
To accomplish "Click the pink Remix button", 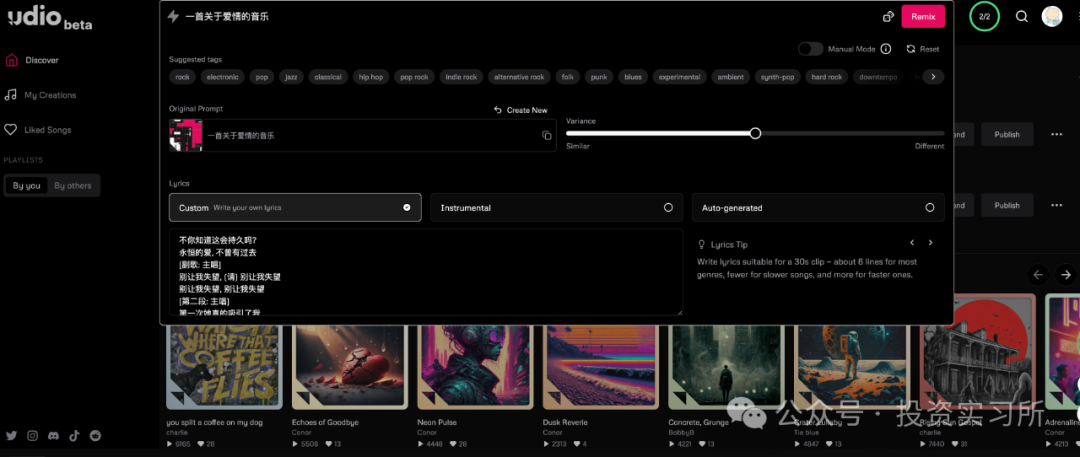I will [x=923, y=17].
